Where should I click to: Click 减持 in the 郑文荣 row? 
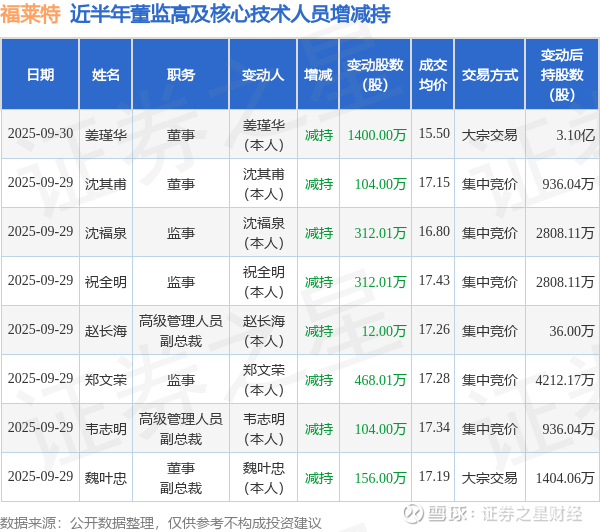point(319,380)
